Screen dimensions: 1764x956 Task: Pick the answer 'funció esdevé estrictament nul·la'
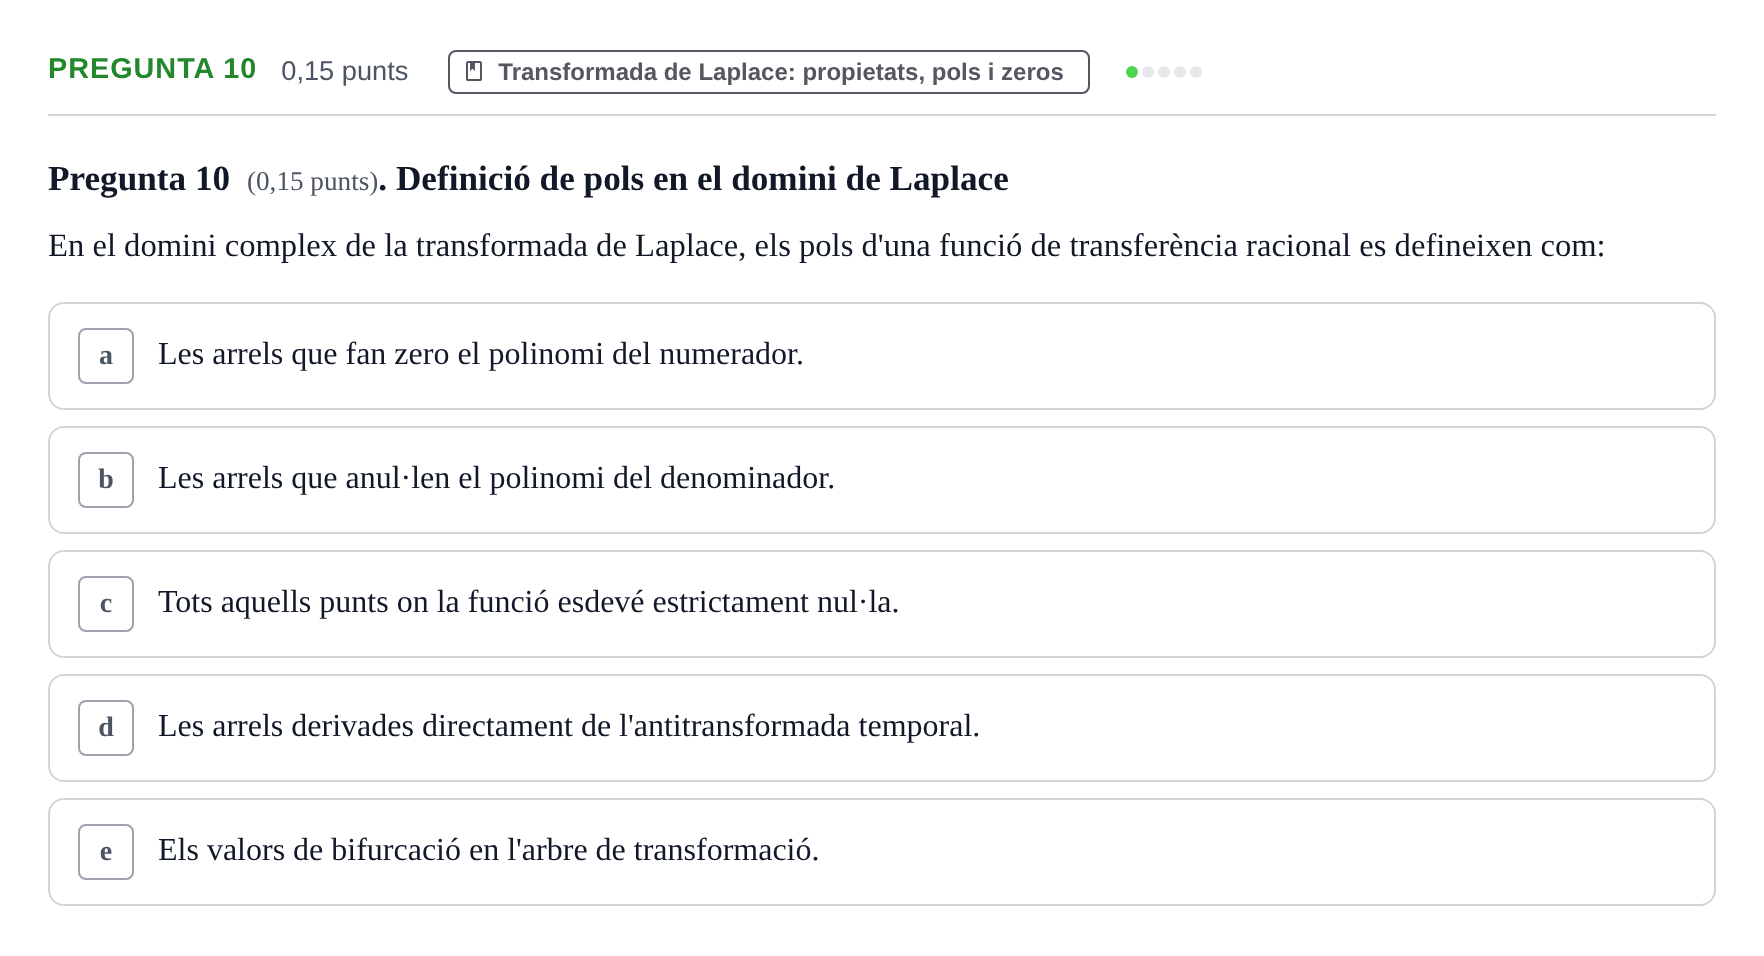click(882, 604)
